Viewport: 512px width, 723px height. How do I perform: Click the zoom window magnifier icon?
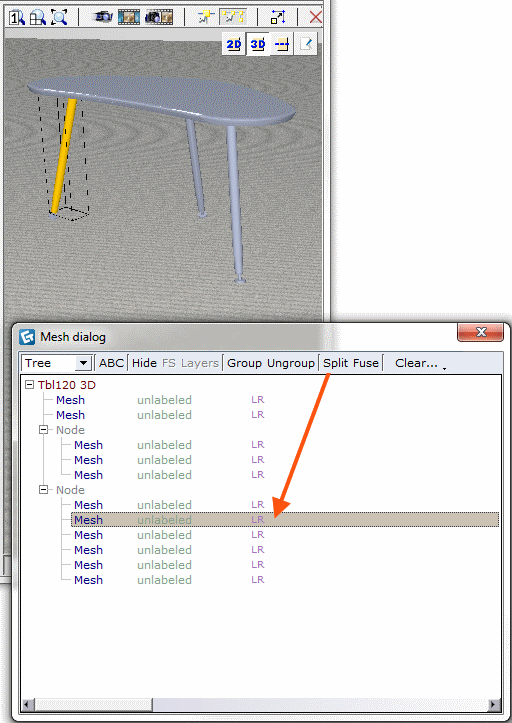point(38,18)
